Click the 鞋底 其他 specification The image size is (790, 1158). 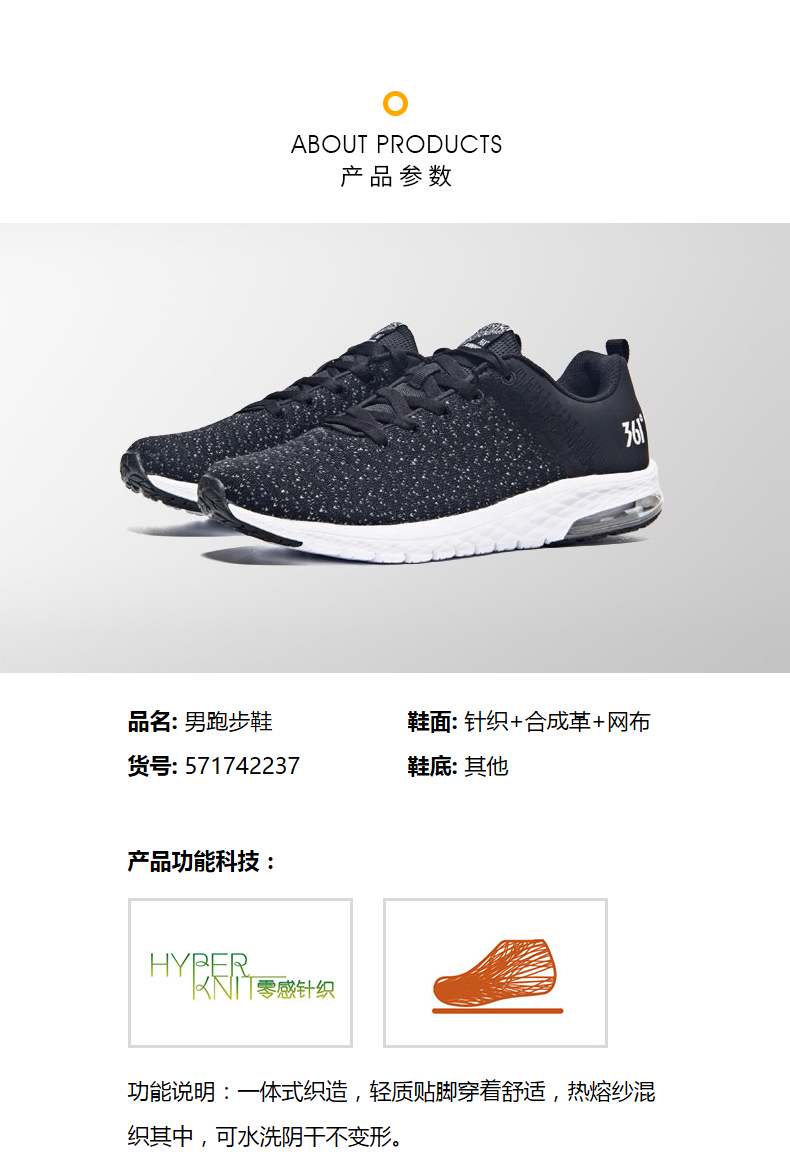(458, 766)
